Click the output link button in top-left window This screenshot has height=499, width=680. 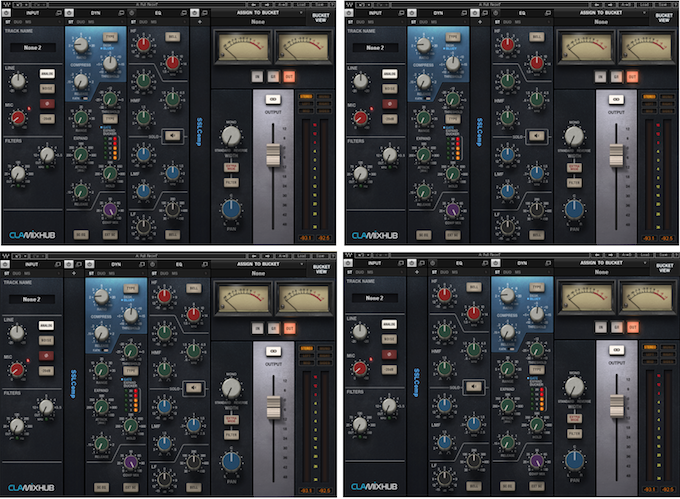click(273, 99)
